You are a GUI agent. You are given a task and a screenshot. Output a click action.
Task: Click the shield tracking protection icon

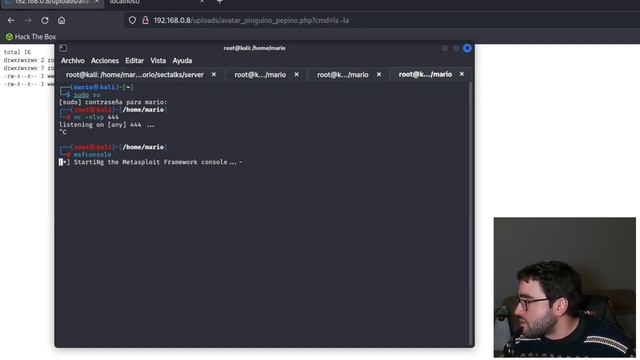pyautogui.click(x=132, y=20)
